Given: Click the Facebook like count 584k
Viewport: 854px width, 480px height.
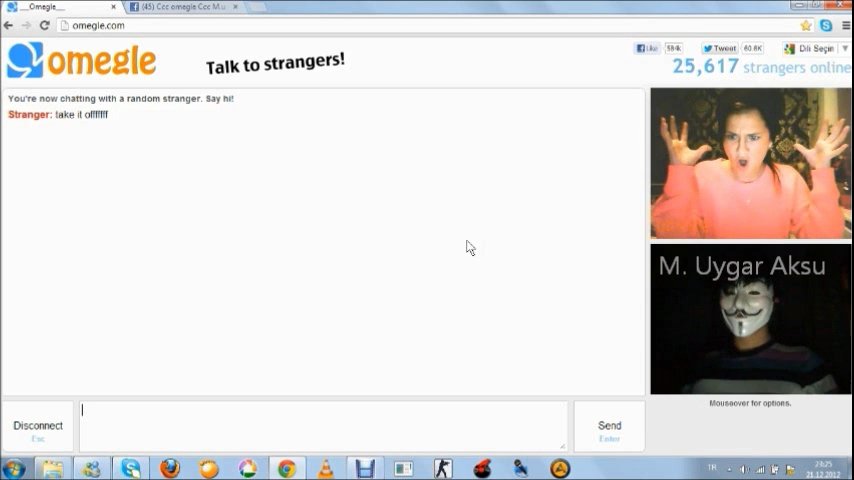Looking at the screenshot, I should [x=674, y=48].
